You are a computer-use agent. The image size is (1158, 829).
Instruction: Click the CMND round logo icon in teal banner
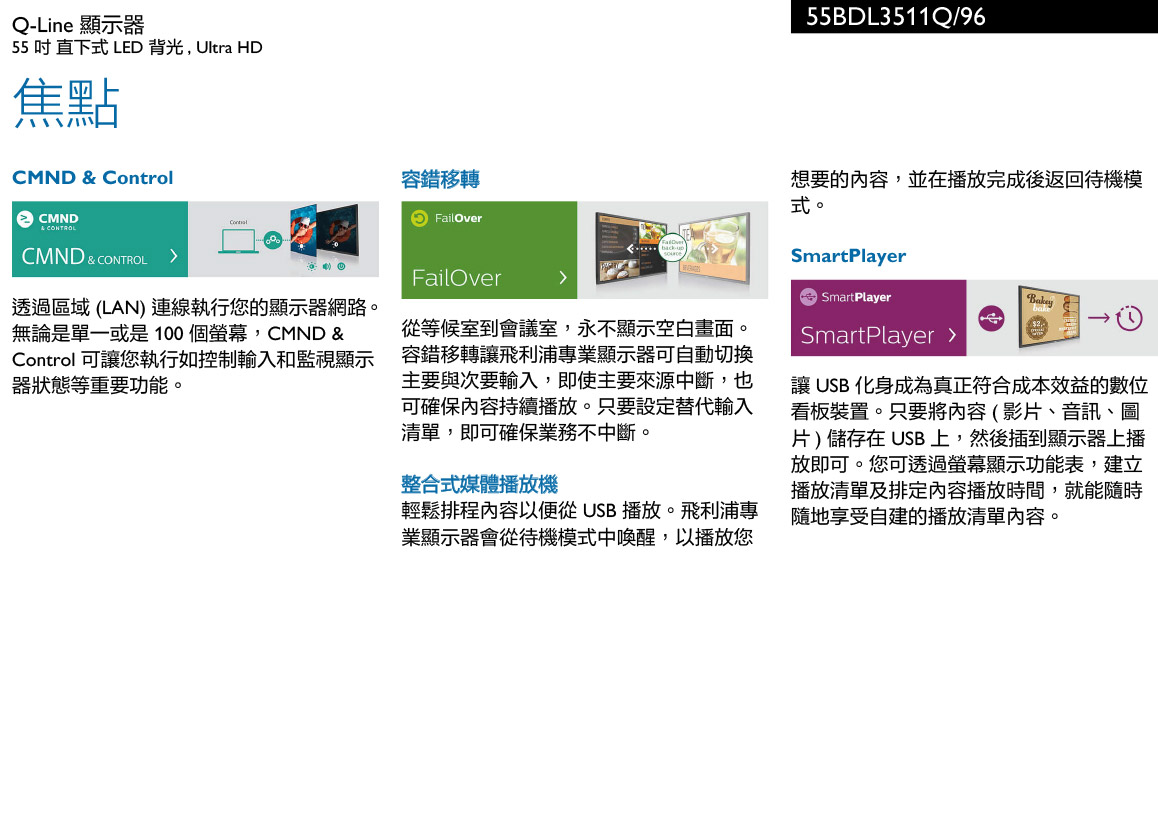click(x=25, y=219)
